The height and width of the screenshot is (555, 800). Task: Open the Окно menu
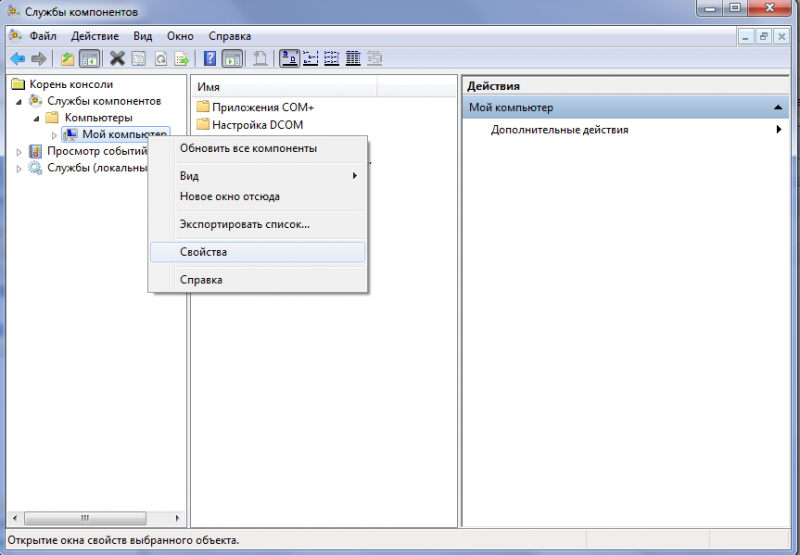coord(180,36)
